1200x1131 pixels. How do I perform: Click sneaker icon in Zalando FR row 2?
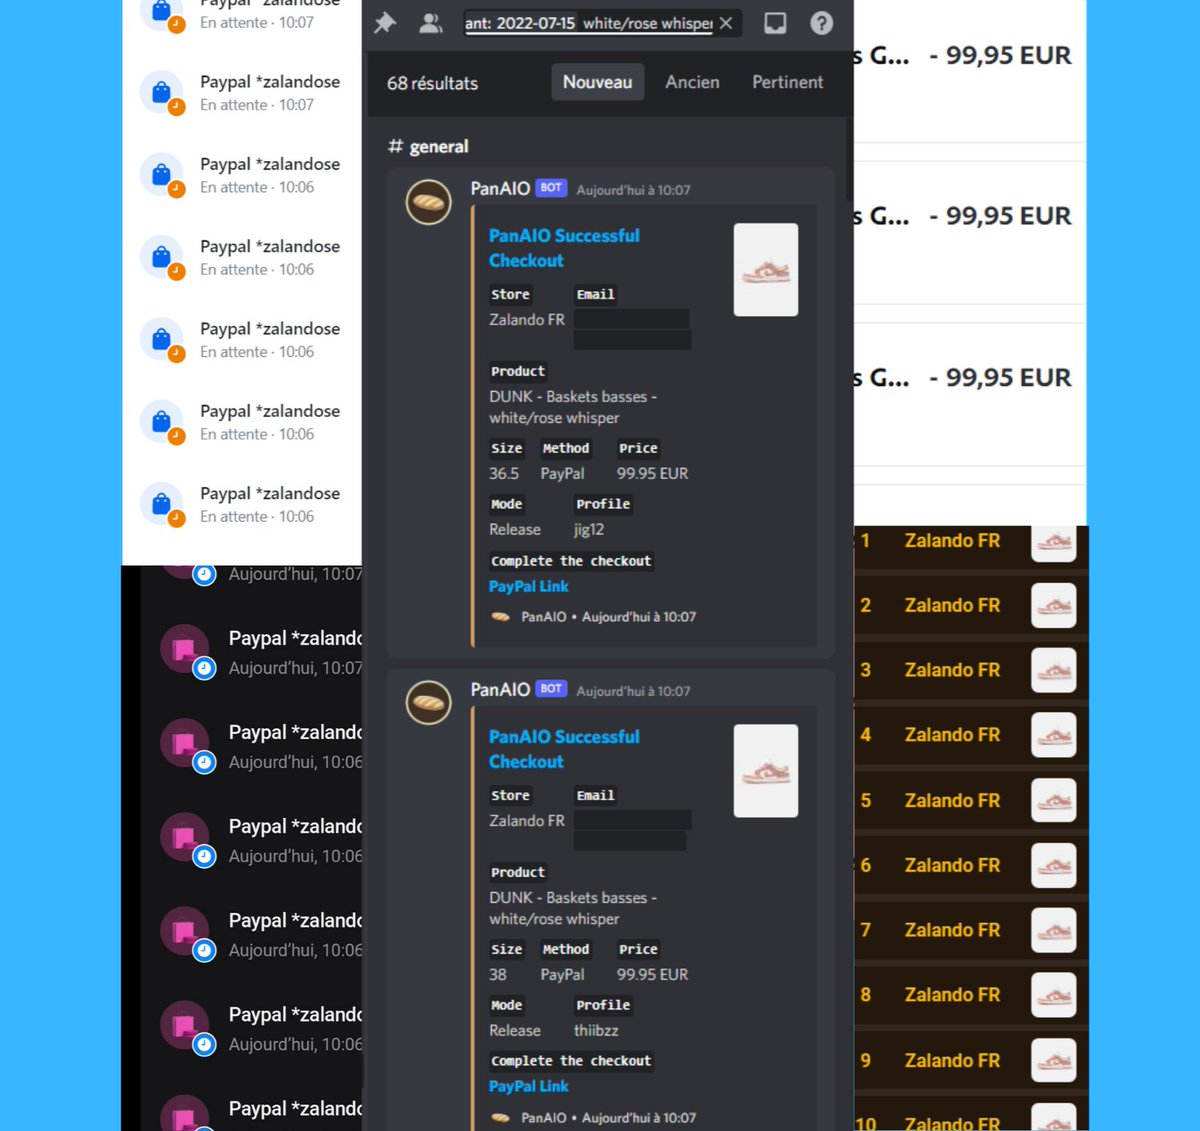(x=1054, y=605)
